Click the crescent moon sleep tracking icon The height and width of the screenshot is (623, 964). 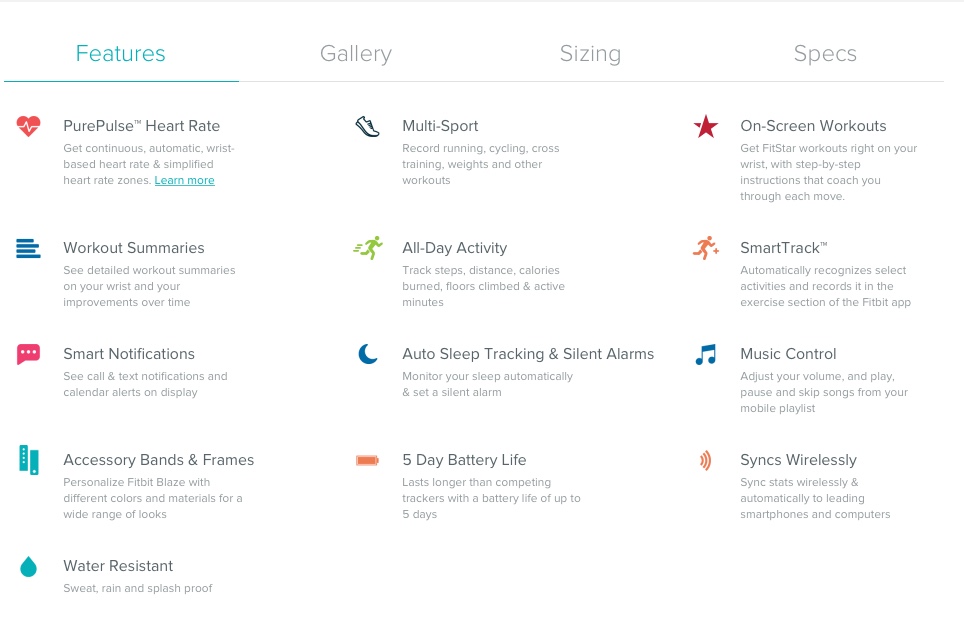coord(367,354)
